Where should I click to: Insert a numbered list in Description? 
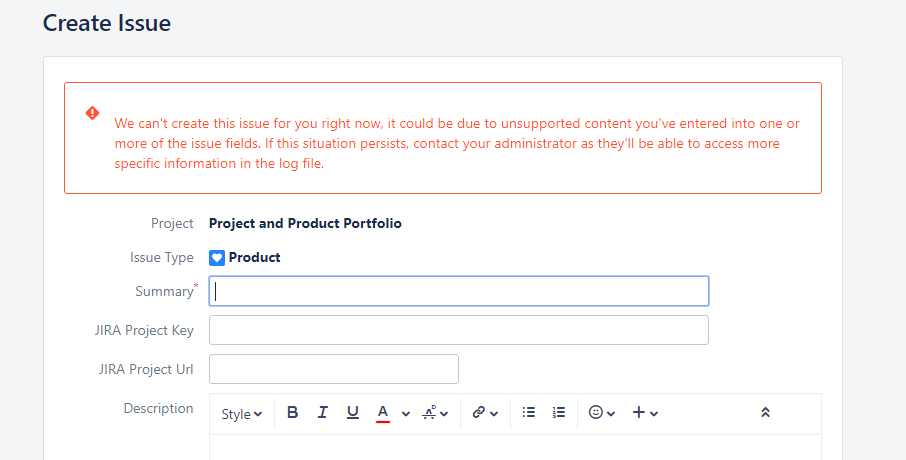(x=559, y=412)
